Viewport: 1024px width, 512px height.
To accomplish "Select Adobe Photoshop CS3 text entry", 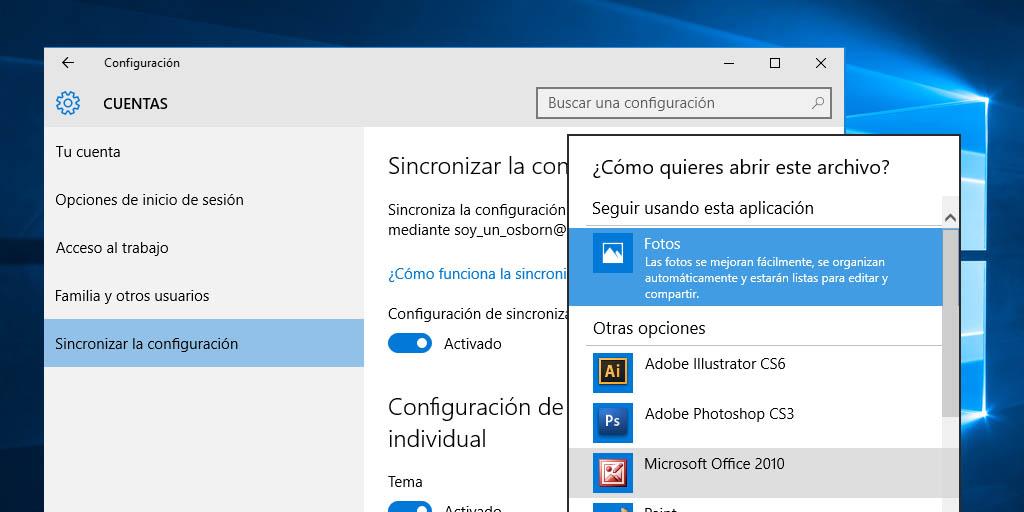I will (x=719, y=414).
